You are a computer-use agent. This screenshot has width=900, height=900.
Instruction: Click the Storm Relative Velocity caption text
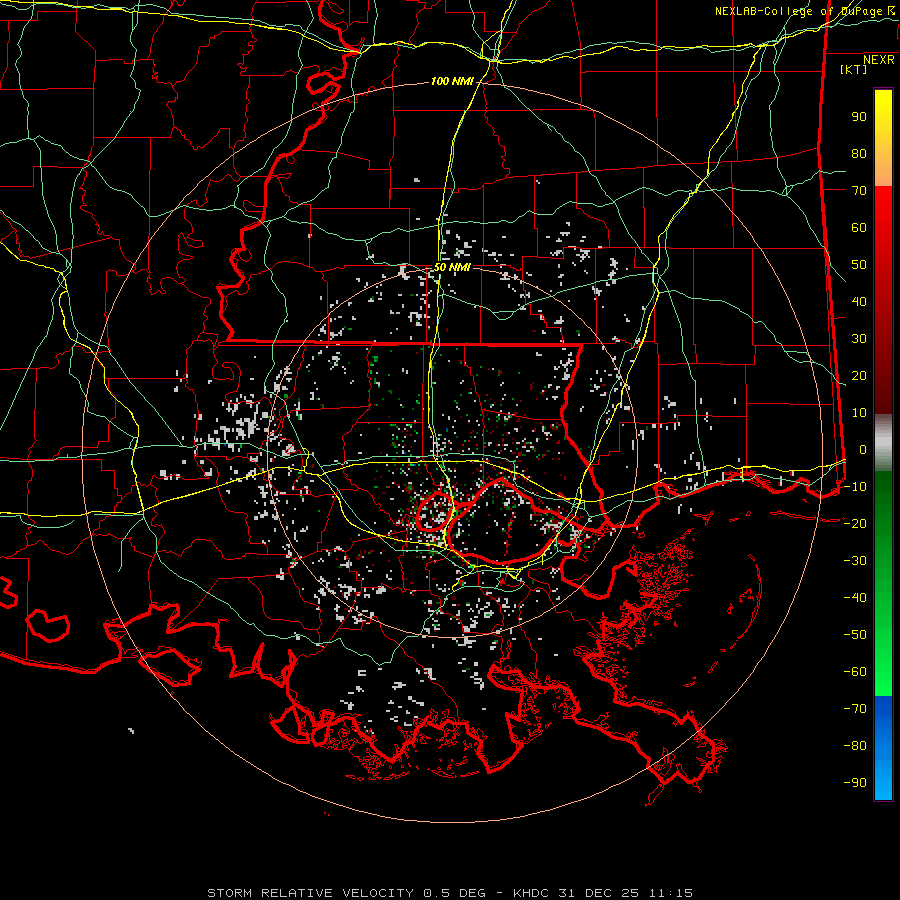[450, 893]
